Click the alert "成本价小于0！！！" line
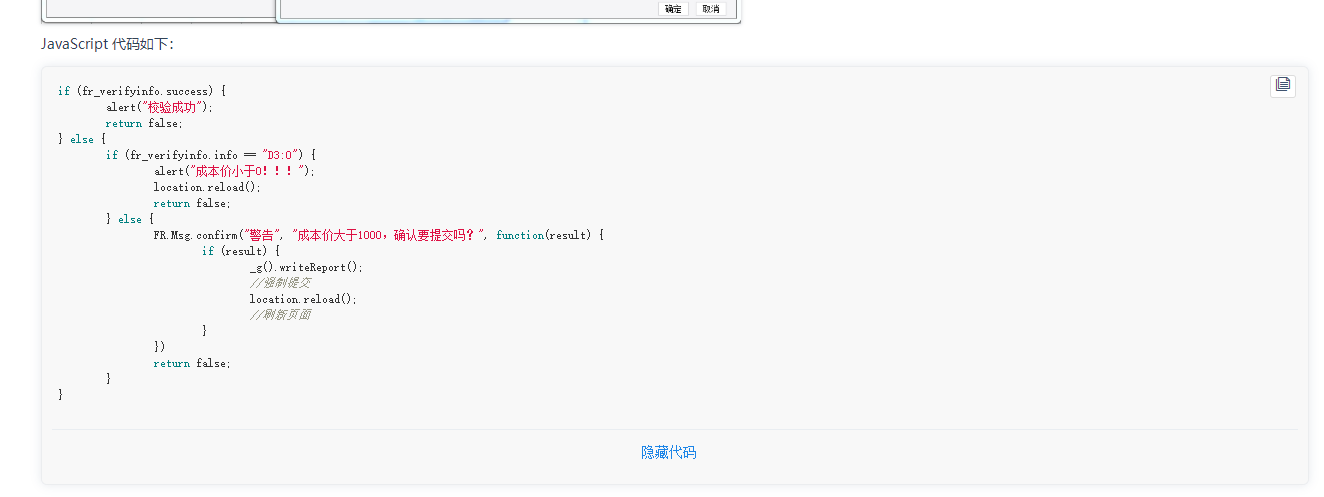The image size is (1324, 497). tap(234, 171)
